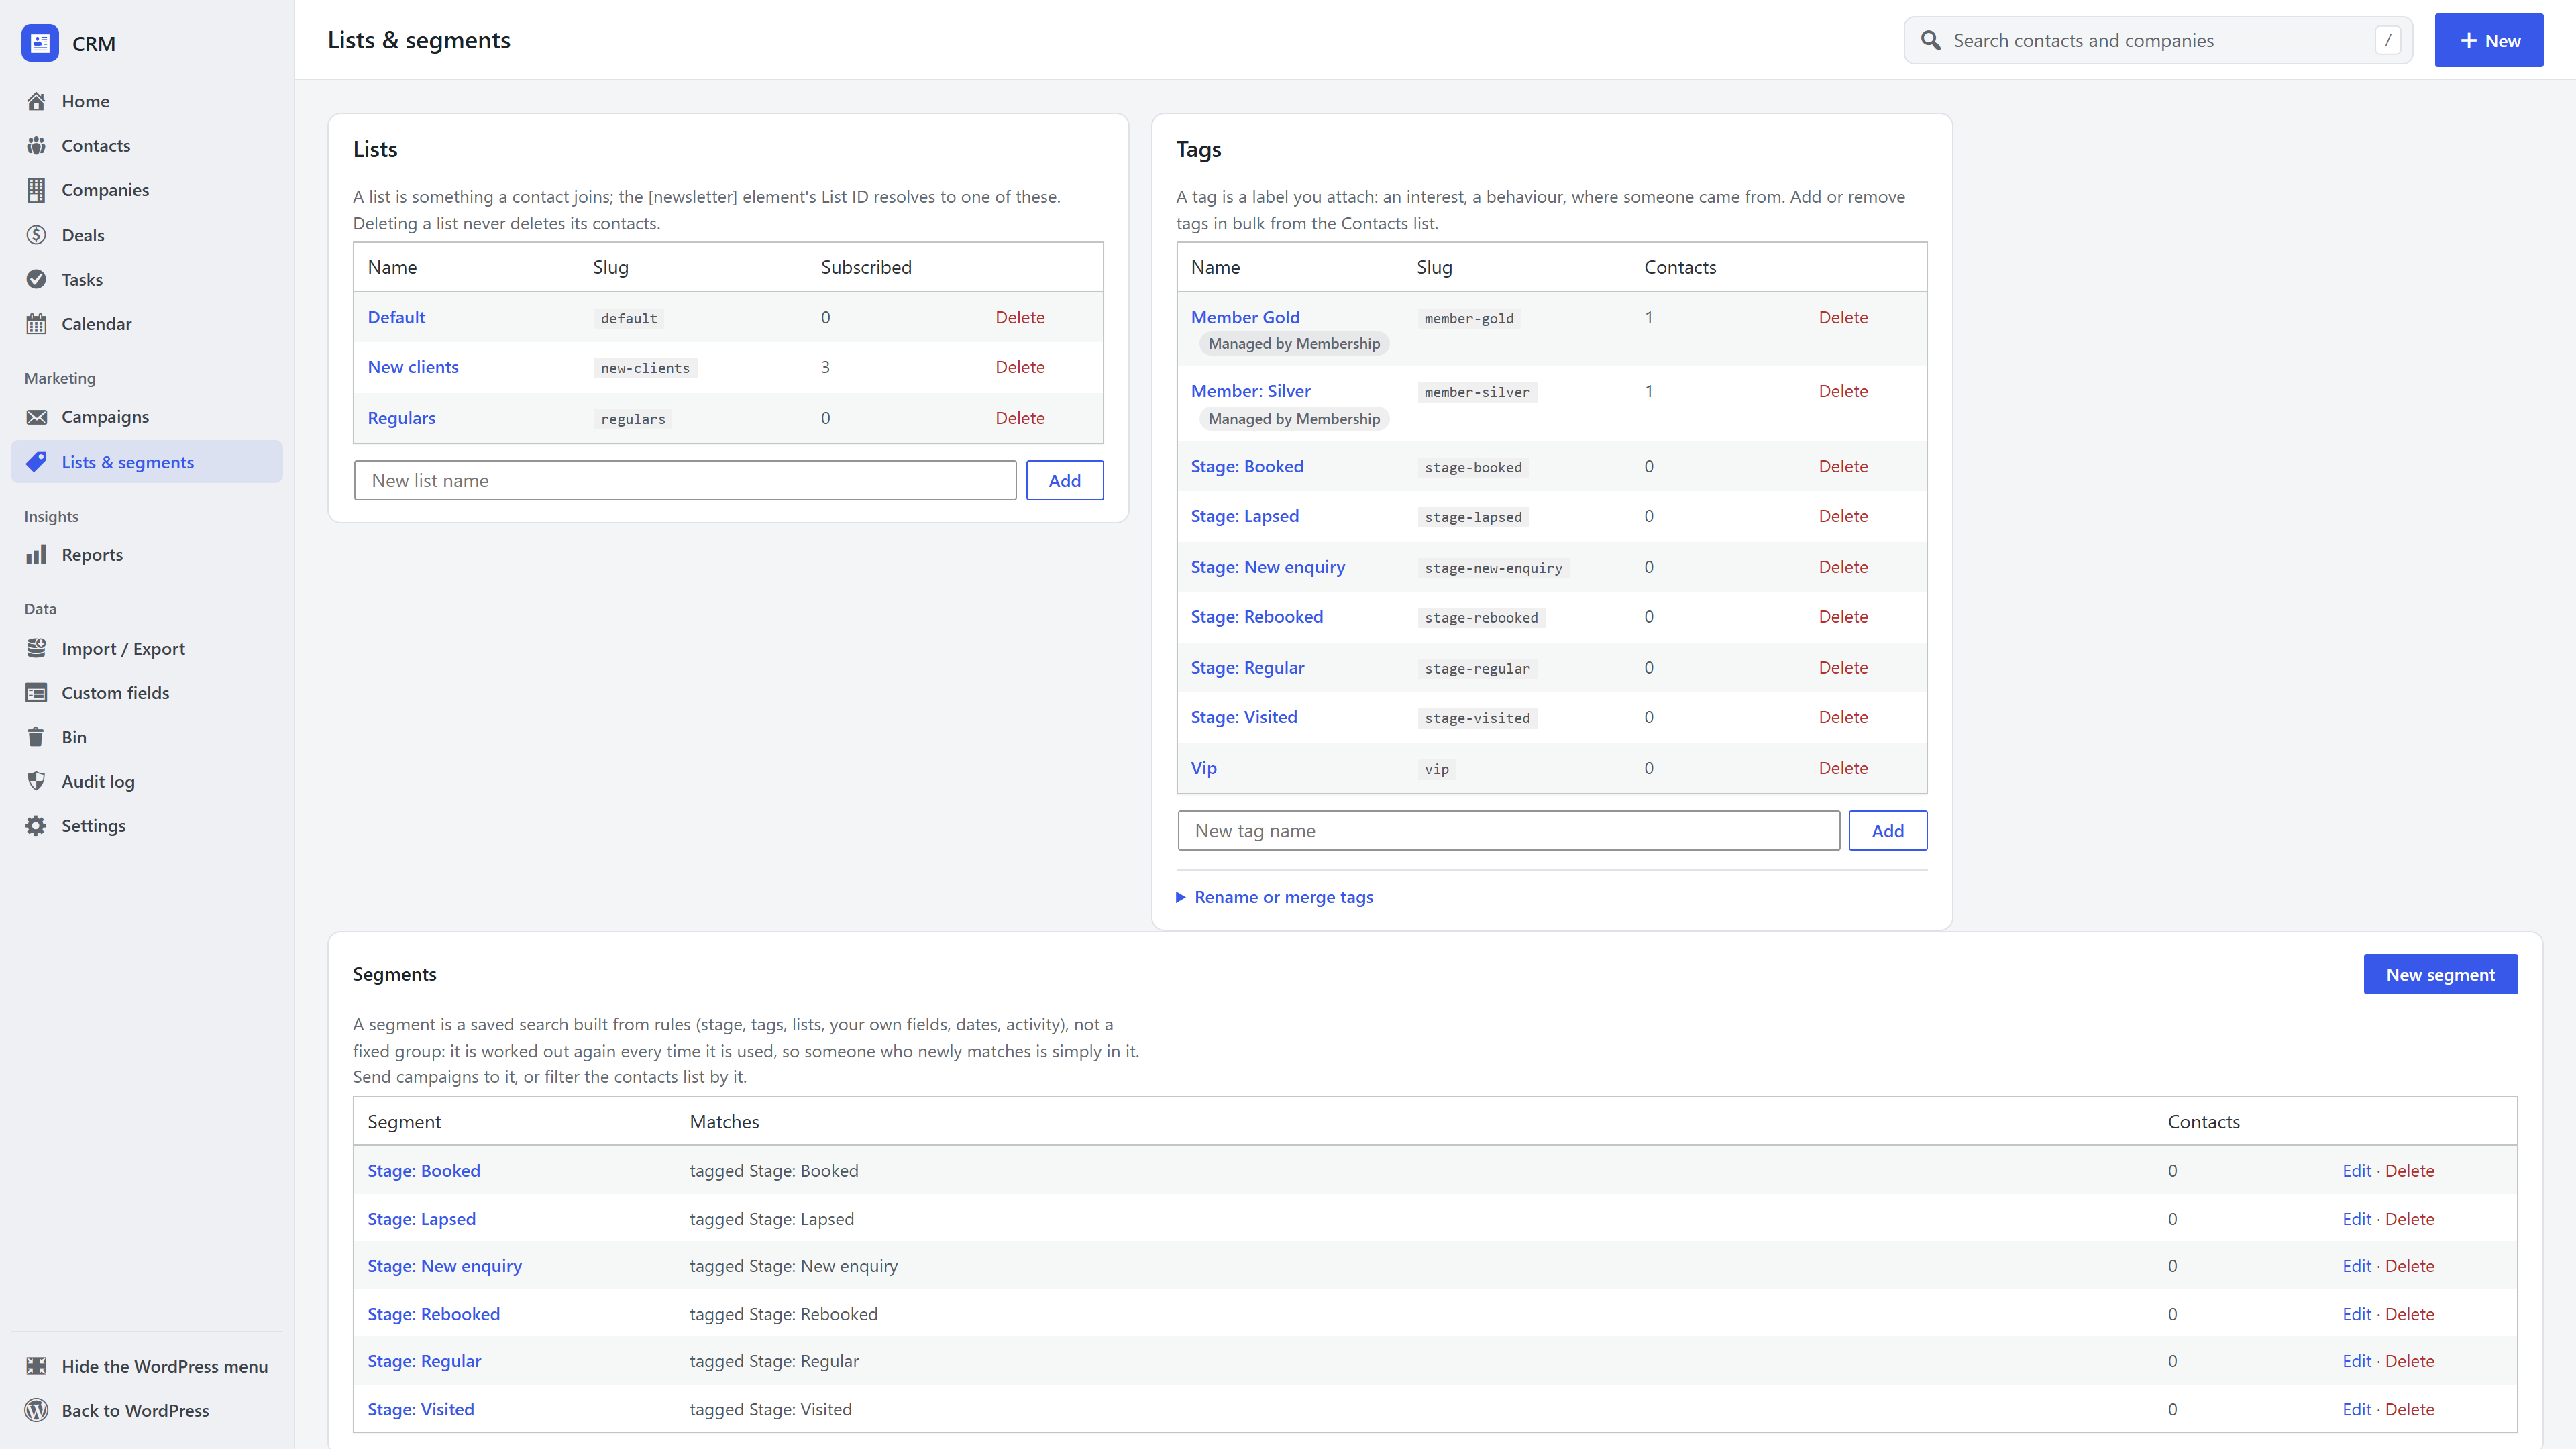2576x1449 pixels.
Task: Click the search magnifier icon
Action: tap(1930, 40)
